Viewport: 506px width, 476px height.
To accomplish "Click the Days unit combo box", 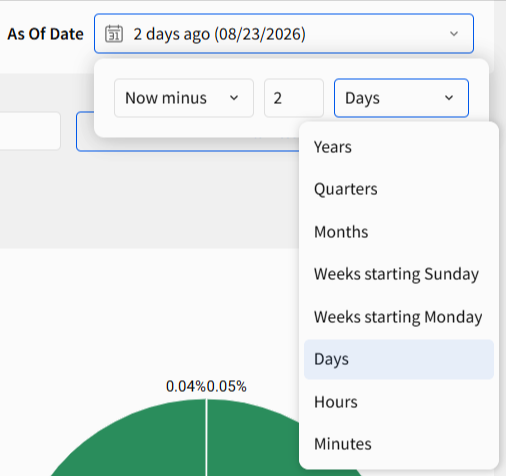I will pyautogui.click(x=401, y=98).
